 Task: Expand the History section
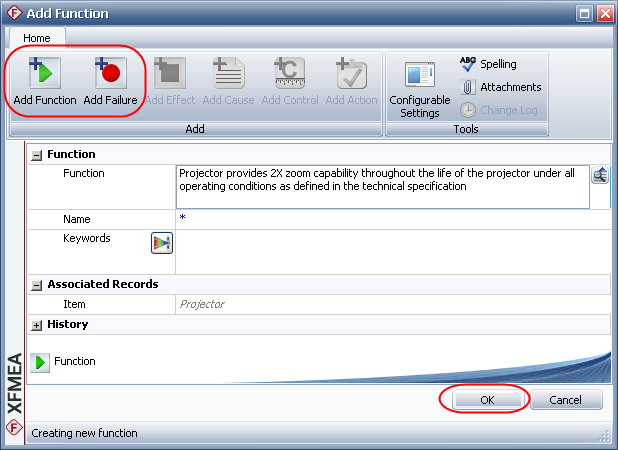(x=37, y=325)
